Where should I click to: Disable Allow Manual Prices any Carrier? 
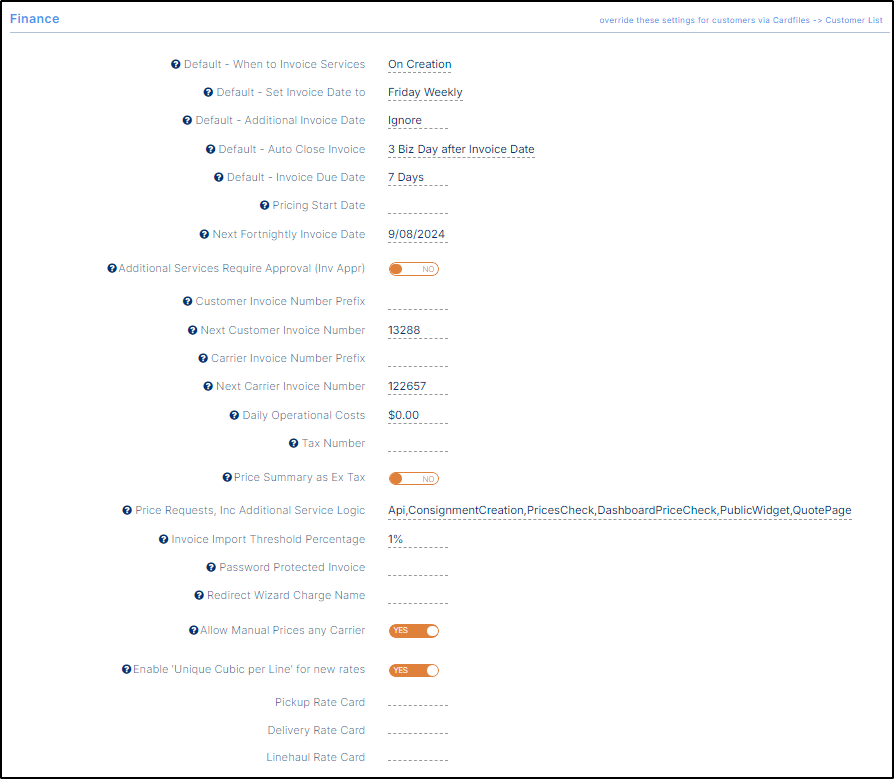(413, 631)
